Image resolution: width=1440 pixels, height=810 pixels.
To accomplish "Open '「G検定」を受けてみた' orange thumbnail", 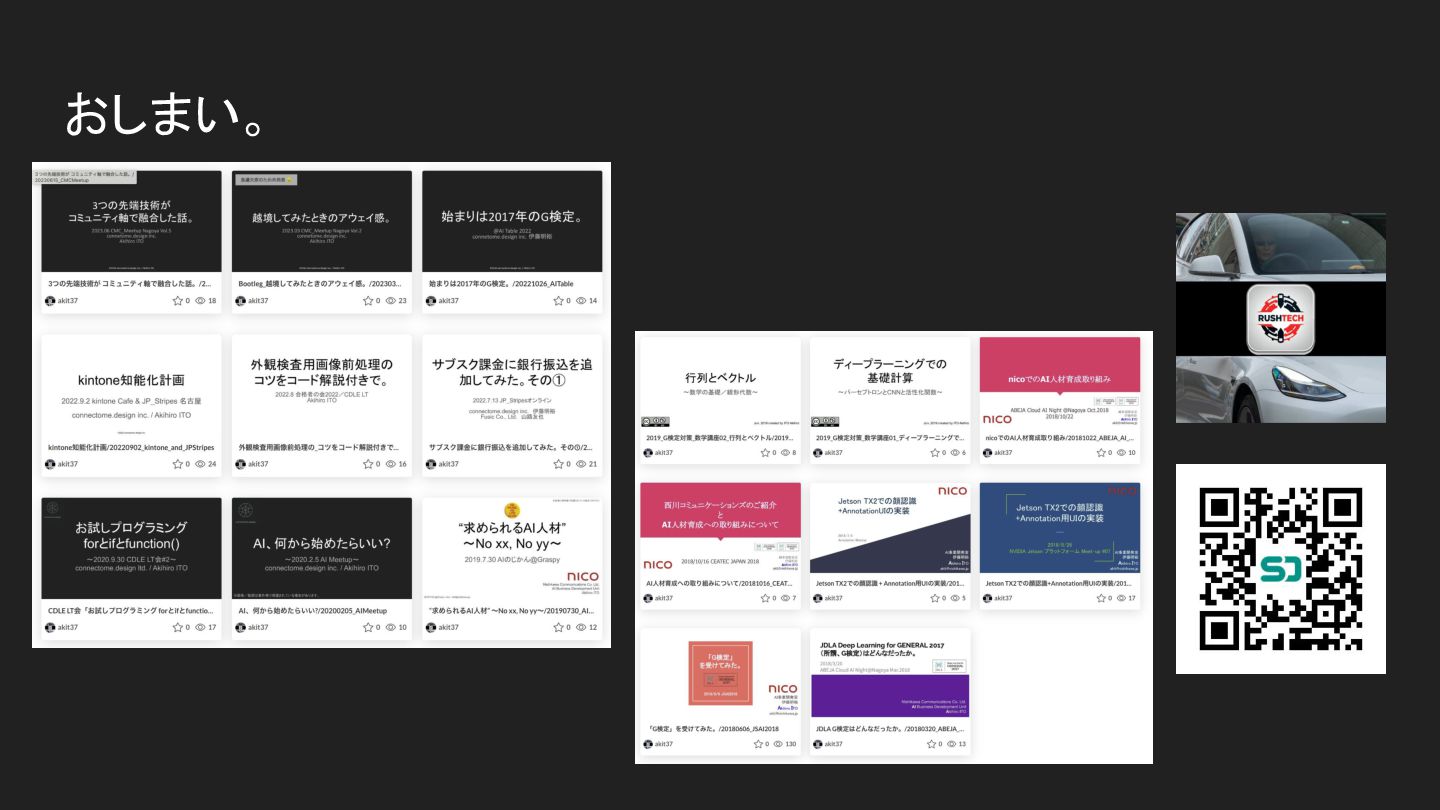I will point(720,673).
